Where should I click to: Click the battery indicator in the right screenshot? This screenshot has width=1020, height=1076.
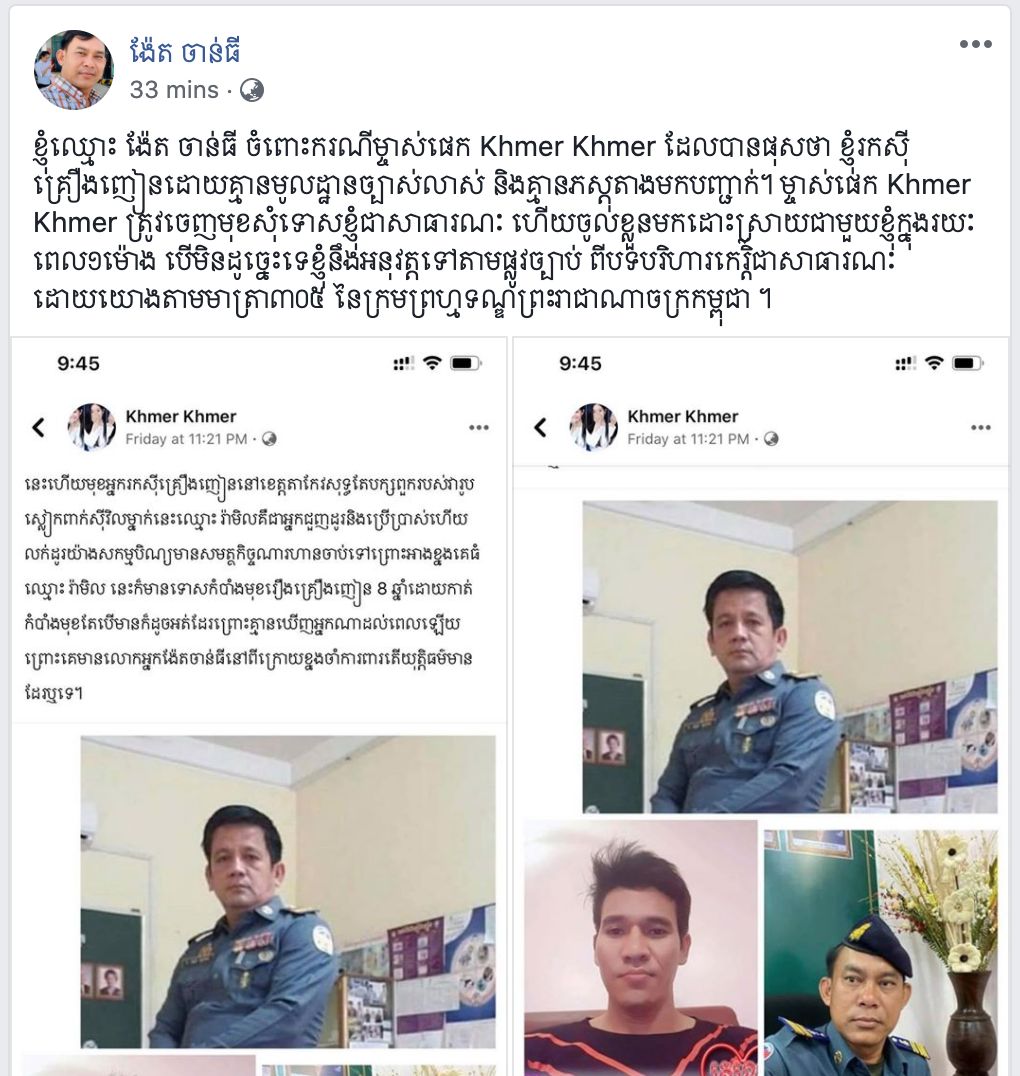(x=968, y=363)
